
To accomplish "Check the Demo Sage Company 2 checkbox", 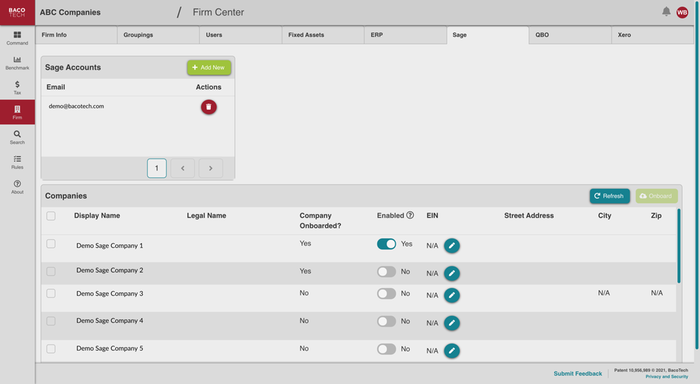I will [51, 271].
